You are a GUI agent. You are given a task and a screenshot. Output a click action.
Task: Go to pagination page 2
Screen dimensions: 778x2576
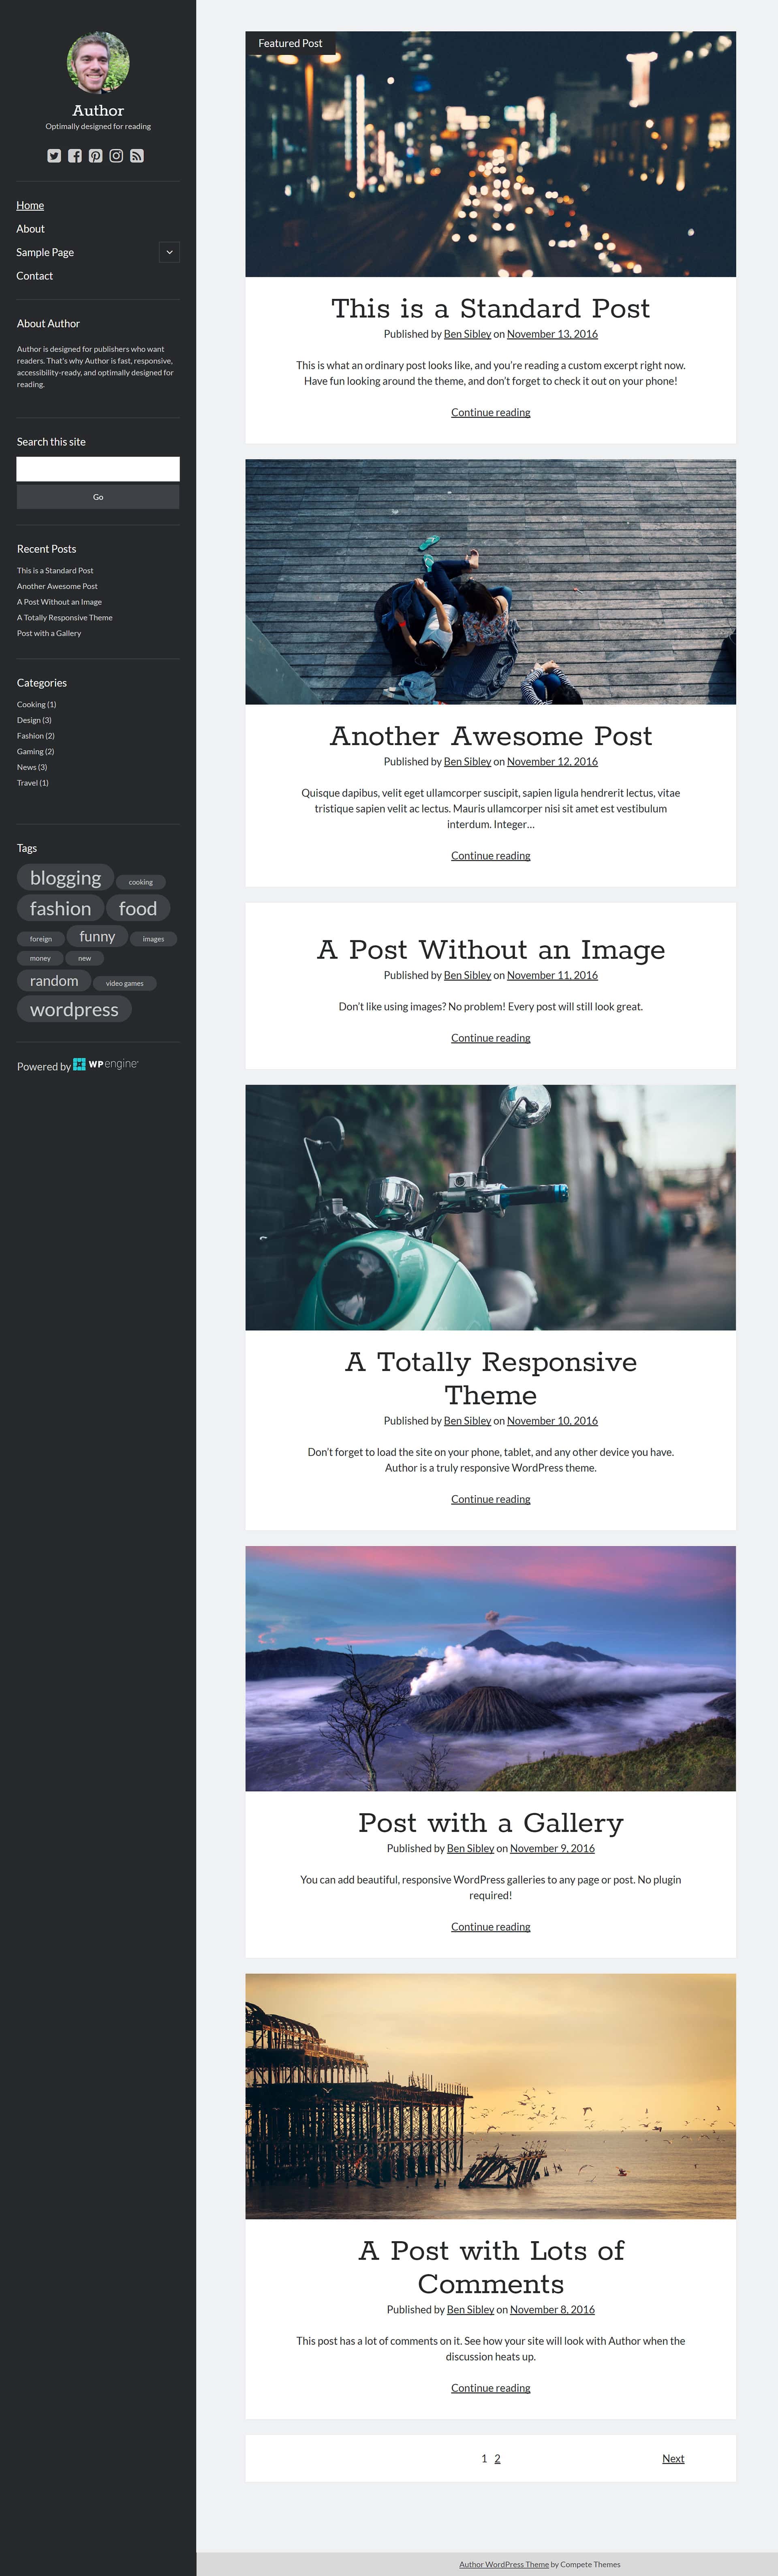point(497,2458)
